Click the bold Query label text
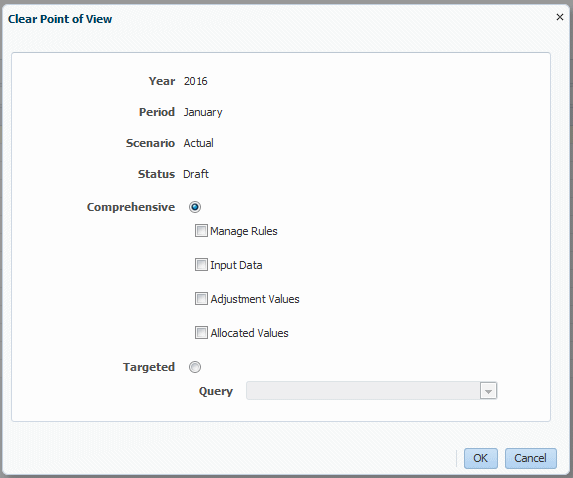Screen dimensions: 573x478 point(216,391)
